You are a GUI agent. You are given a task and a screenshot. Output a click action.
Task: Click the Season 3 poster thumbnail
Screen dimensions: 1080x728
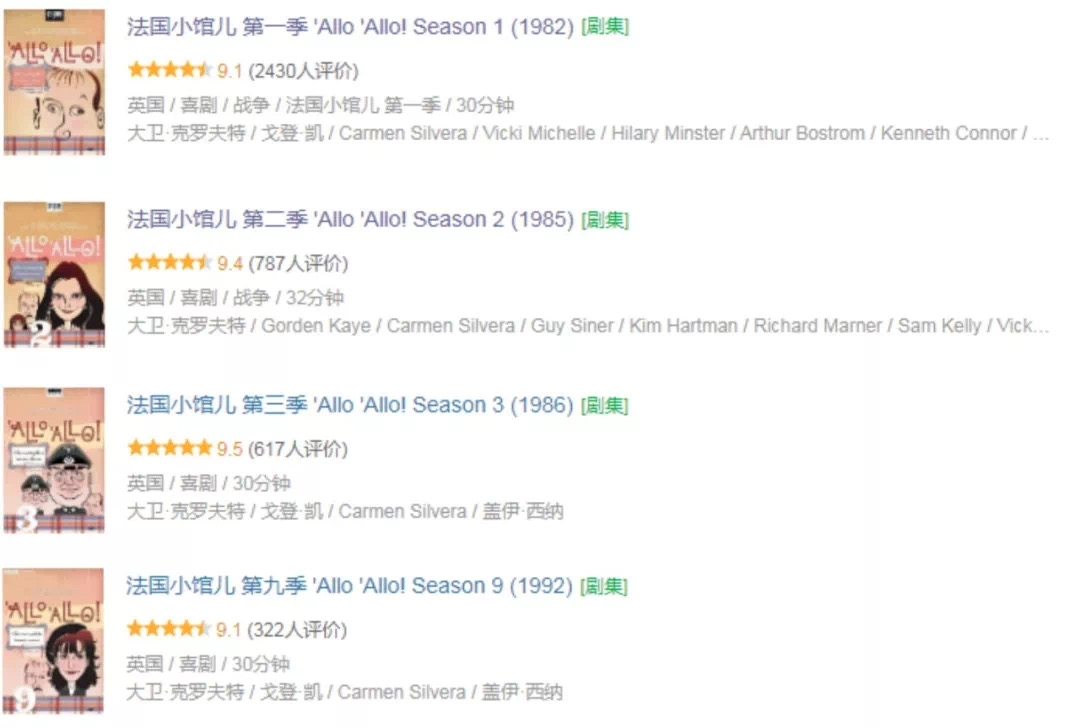click(x=54, y=460)
